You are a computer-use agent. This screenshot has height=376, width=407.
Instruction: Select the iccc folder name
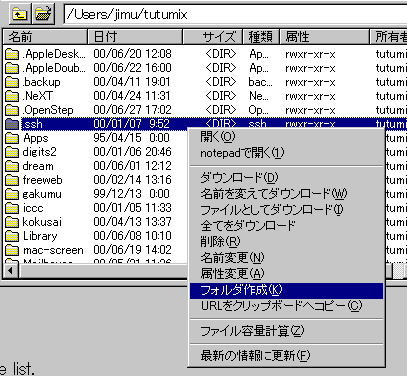33,208
